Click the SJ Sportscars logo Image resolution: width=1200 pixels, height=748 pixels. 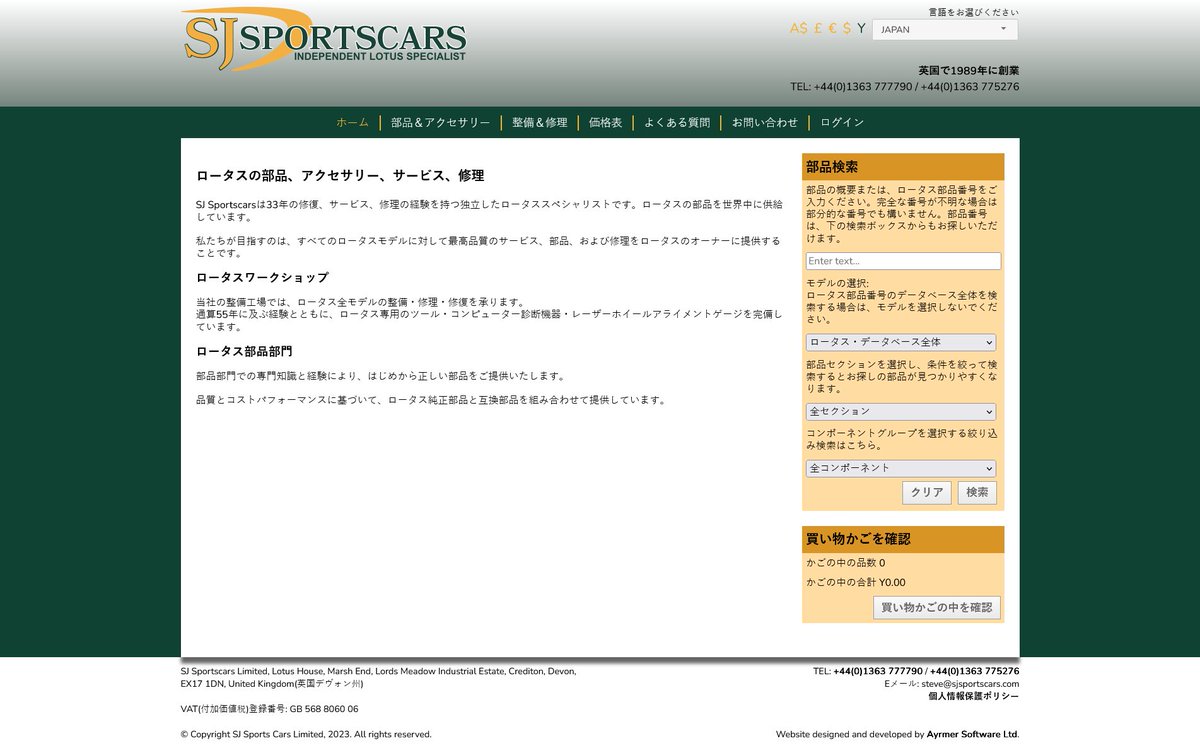(324, 40)
